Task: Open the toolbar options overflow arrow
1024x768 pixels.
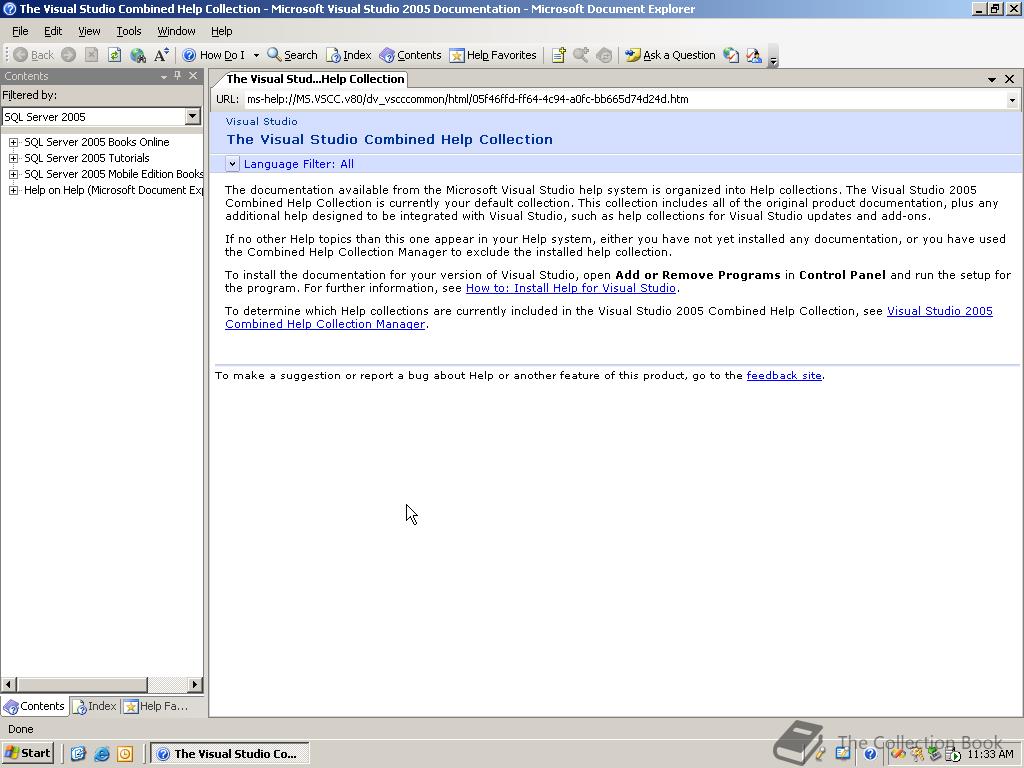Action: pyautogui.click(x=773, y=56)
